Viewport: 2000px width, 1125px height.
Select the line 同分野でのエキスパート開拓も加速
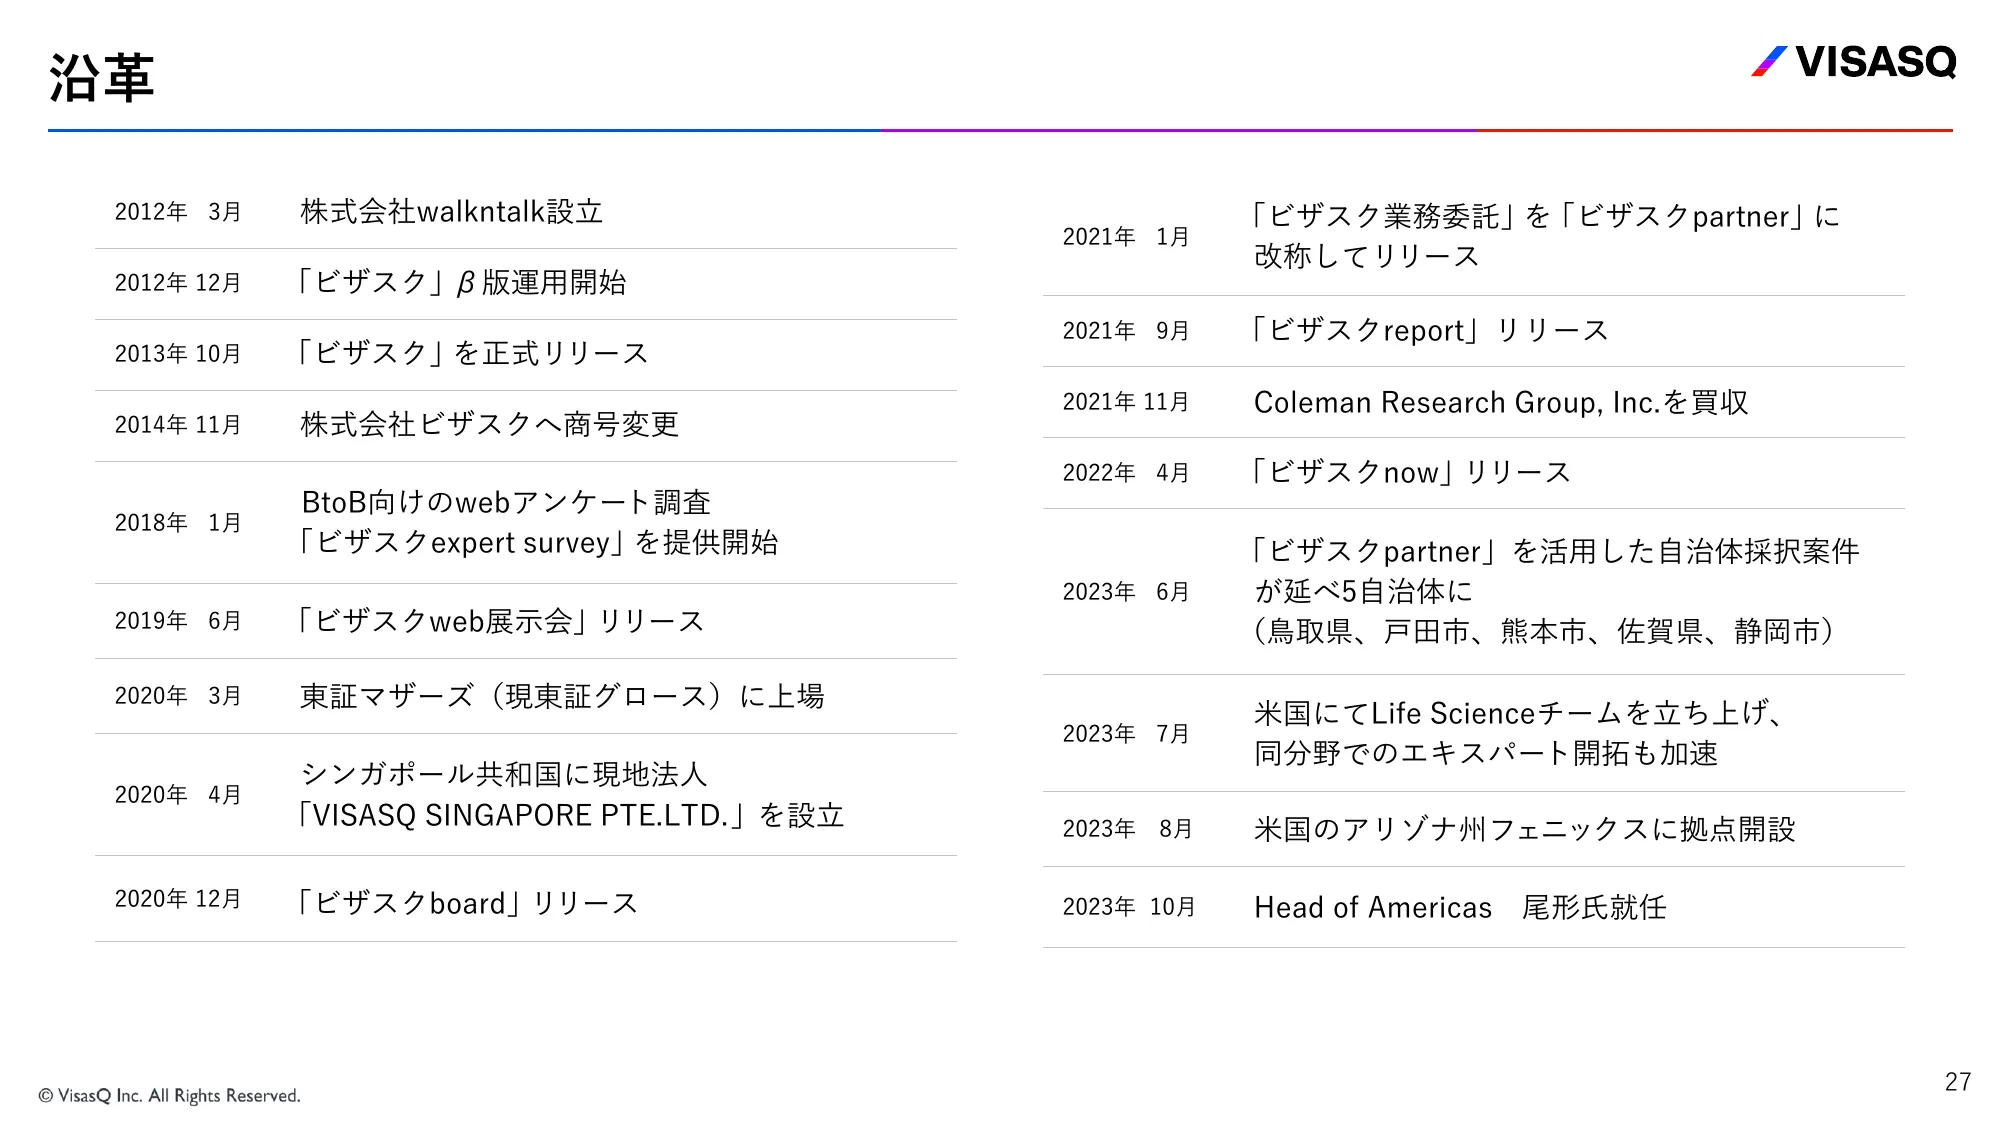pyautogui.click(x=1486, y=753)
